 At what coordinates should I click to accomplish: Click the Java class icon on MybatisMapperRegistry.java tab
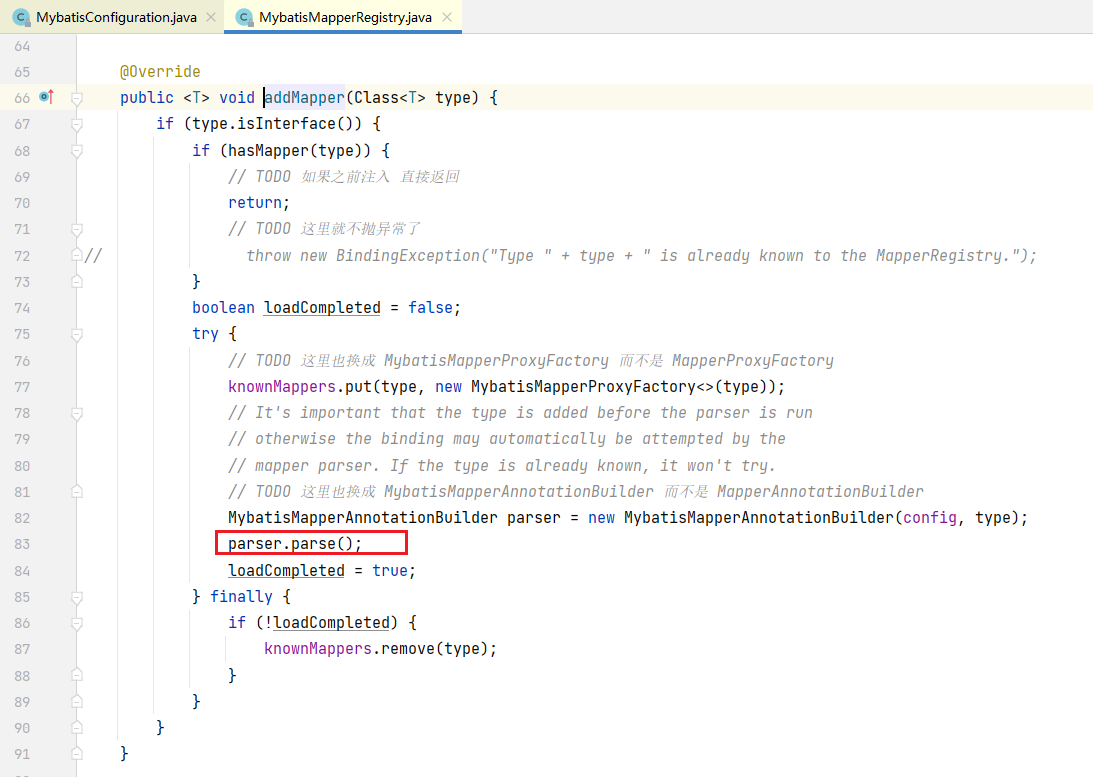[x=243, y=18]
